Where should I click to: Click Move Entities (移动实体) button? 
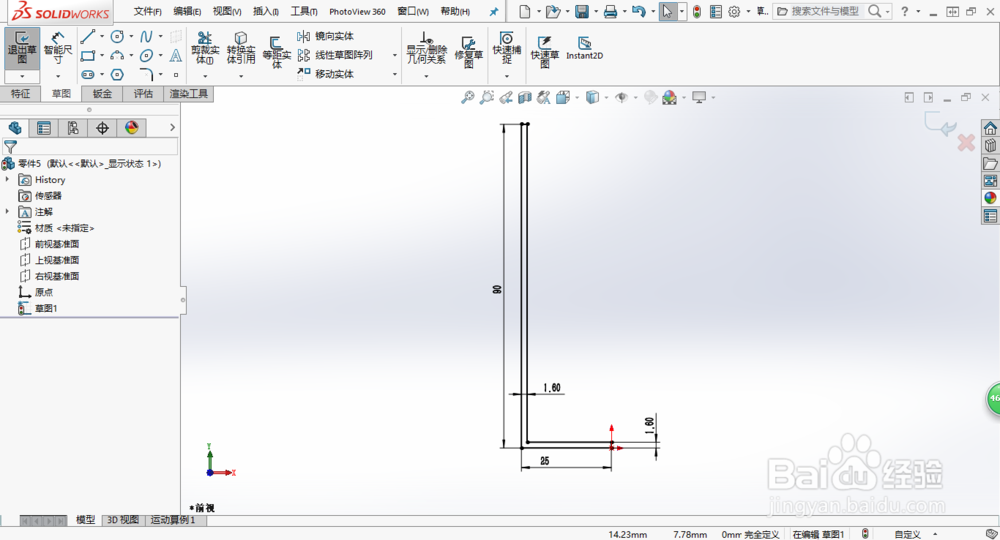pos(326,74)
